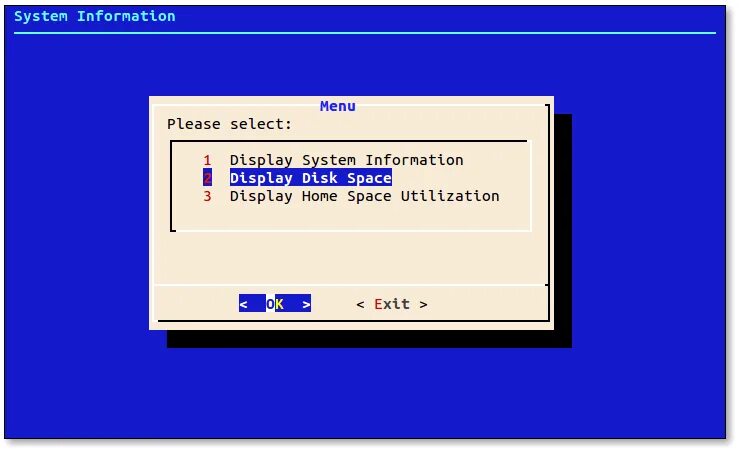Choose Display Home Space Utilization option
This screenshot has height=449, width=739.
click(364, 196)
